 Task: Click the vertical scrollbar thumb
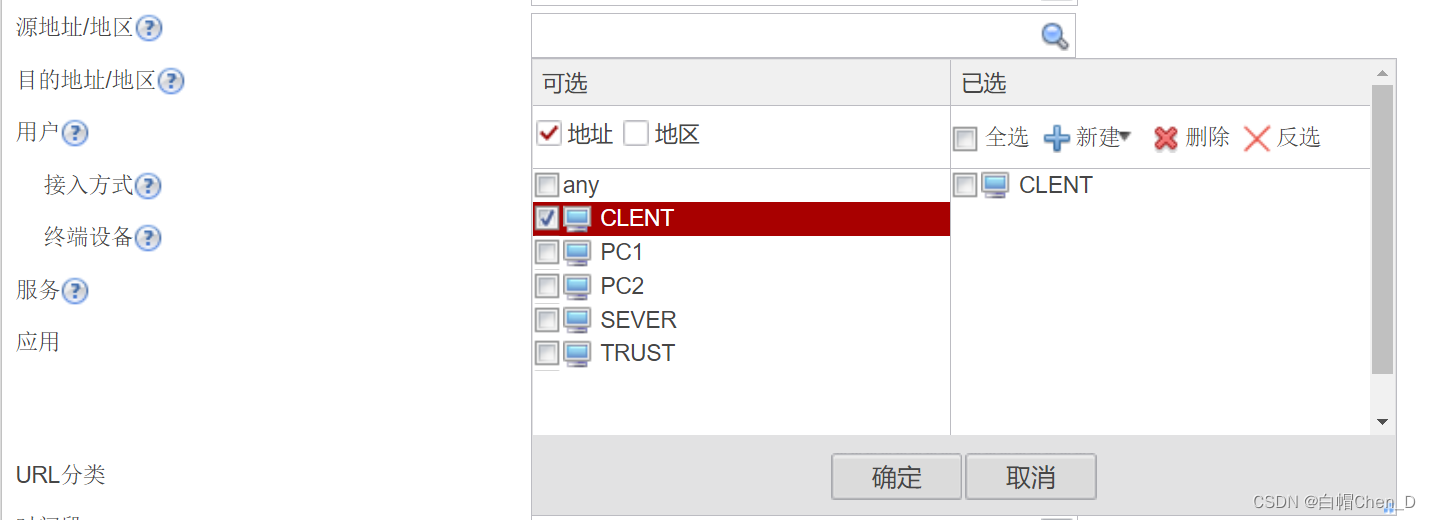[1382, 229]
